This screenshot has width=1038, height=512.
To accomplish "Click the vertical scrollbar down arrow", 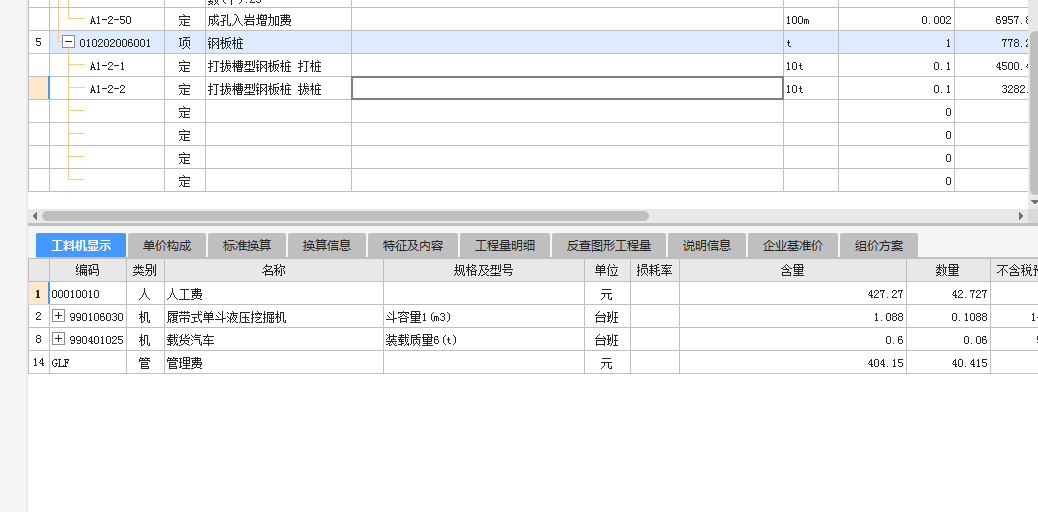I will (x=1033, y=201).
